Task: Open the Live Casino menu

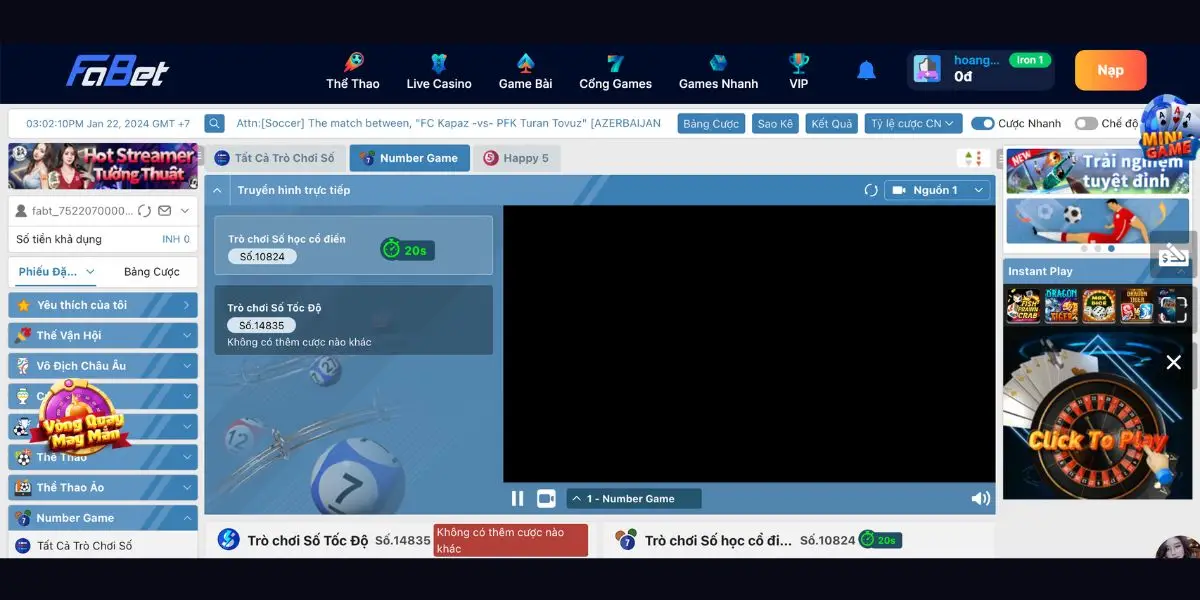Action: (x=439, y=71)
